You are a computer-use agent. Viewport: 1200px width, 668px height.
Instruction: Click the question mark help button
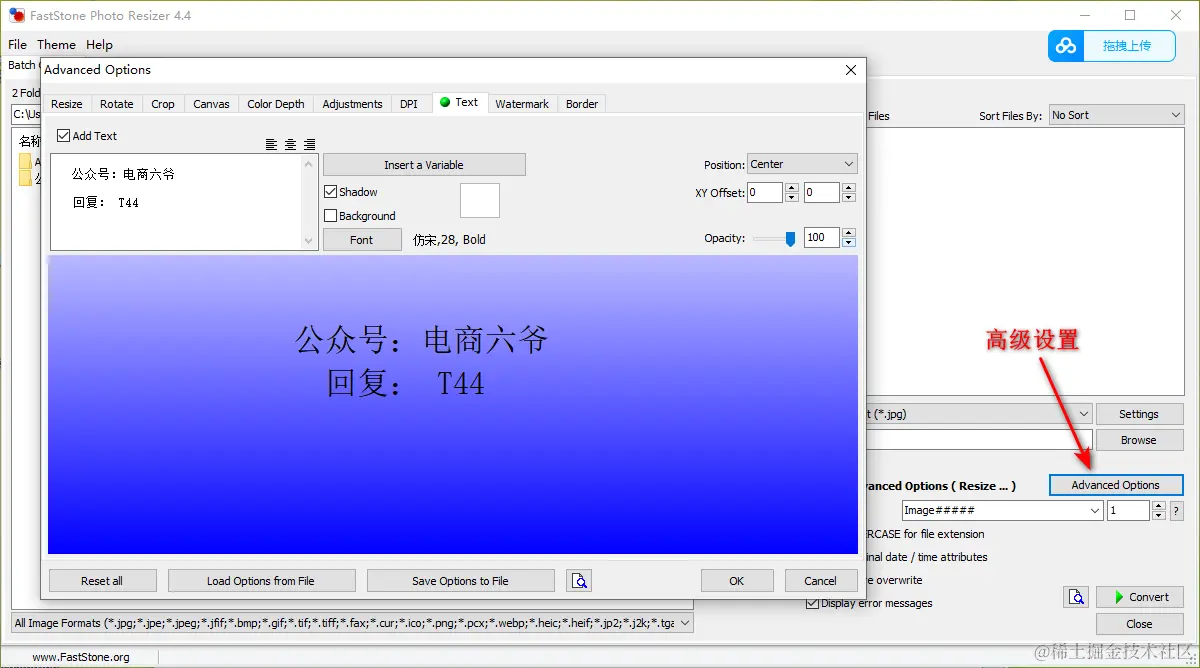(1176, 511)
